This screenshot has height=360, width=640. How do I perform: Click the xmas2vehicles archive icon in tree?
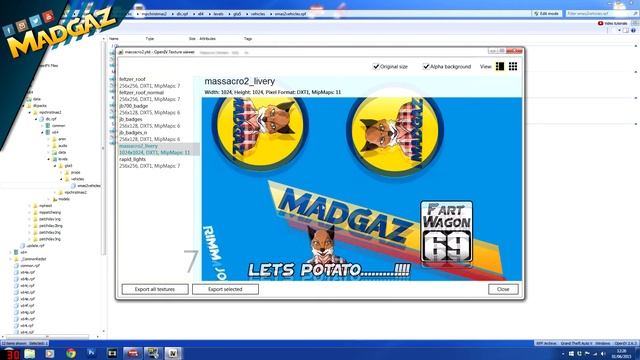point(73,186)
